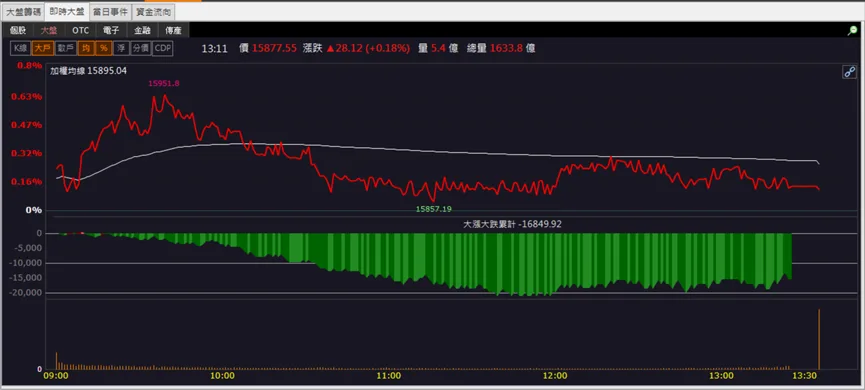Open the 當日事件 tab
The image size is (865, 390).
(x=110, y=12)
